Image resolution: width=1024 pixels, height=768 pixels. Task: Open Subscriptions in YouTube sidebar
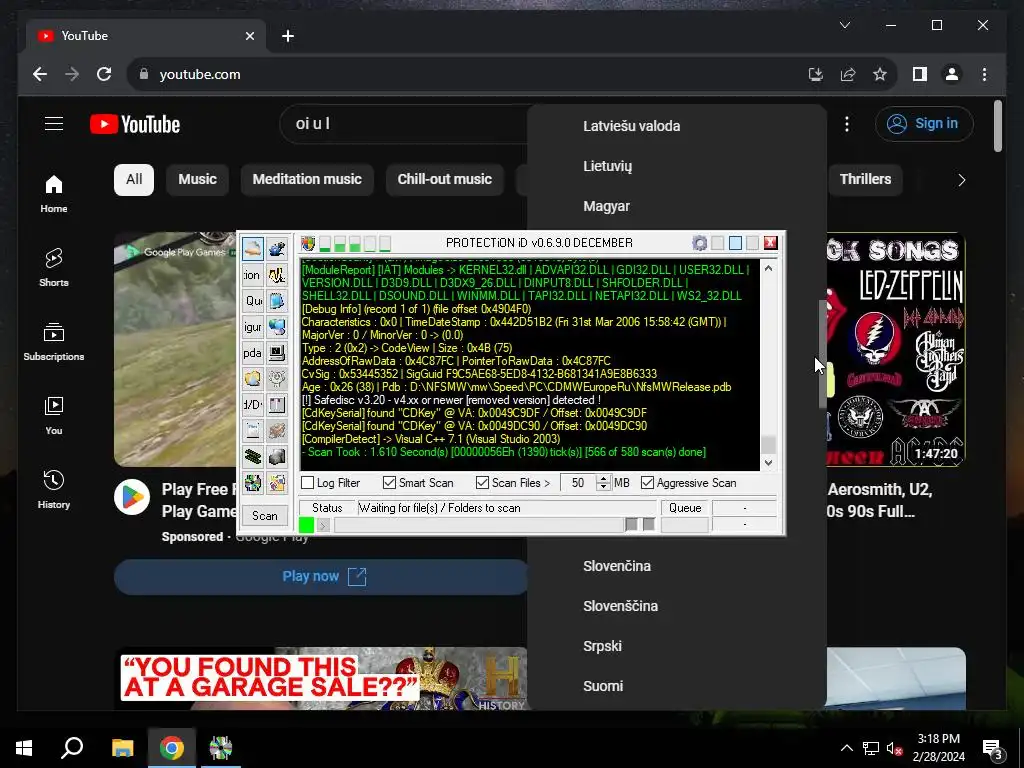tap(54, 341)
